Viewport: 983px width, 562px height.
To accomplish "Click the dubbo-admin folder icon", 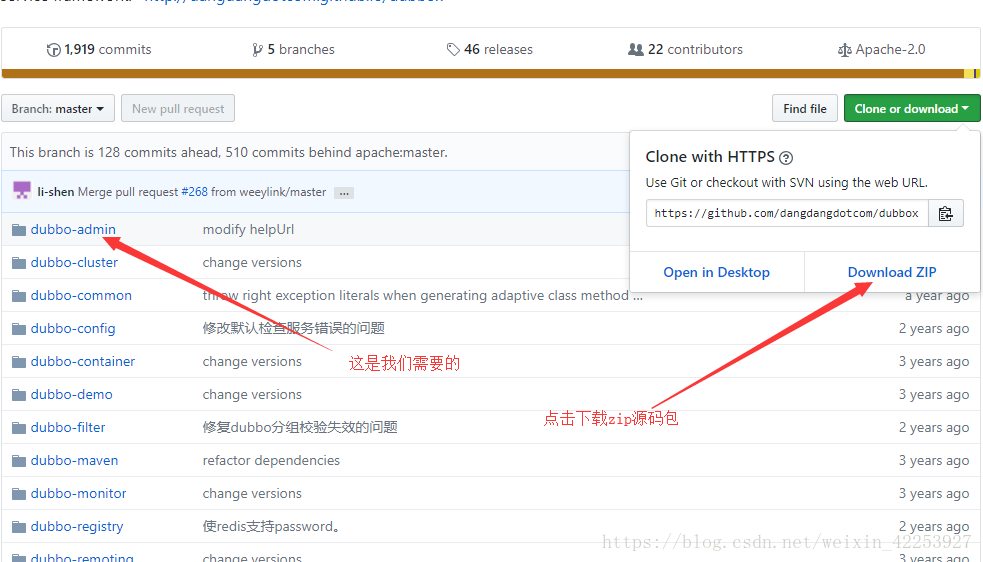I will 19,230.
